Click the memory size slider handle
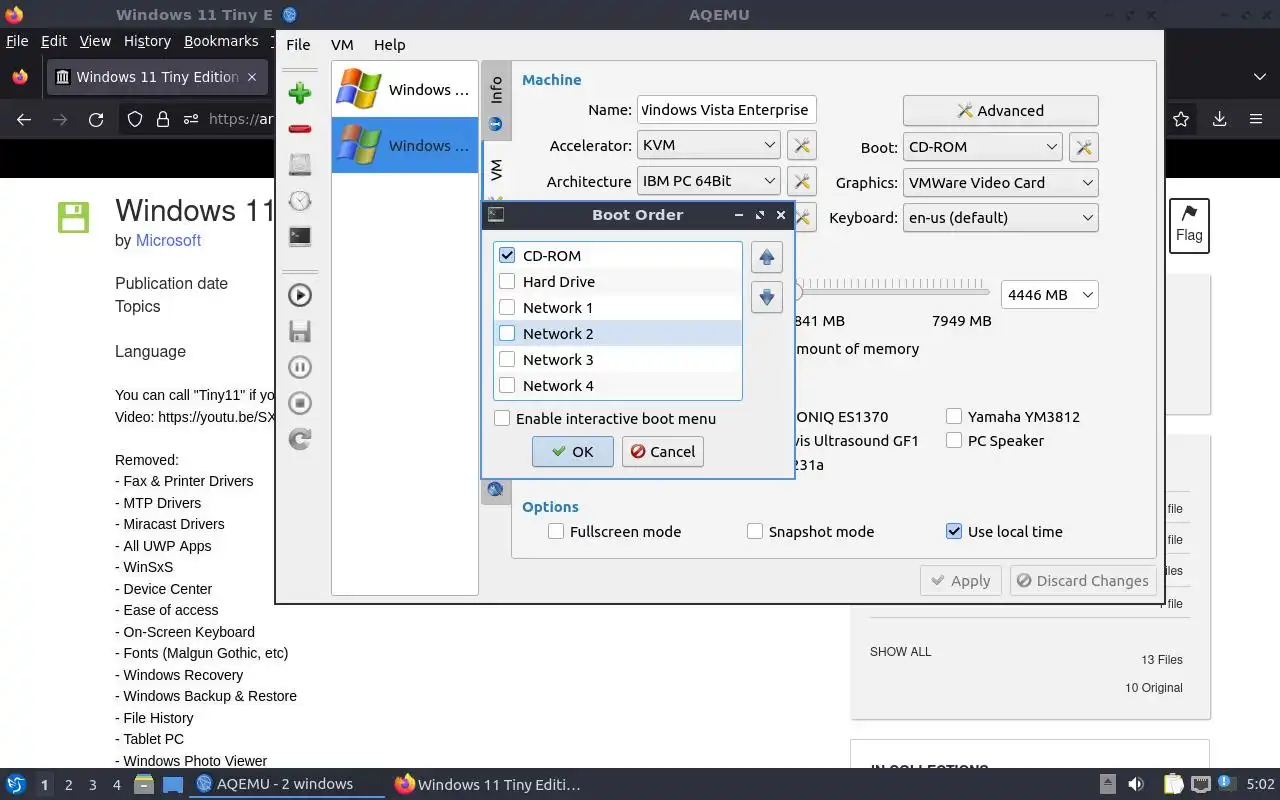This screenshot has width=1280, height=800. (x=798, y=292)
